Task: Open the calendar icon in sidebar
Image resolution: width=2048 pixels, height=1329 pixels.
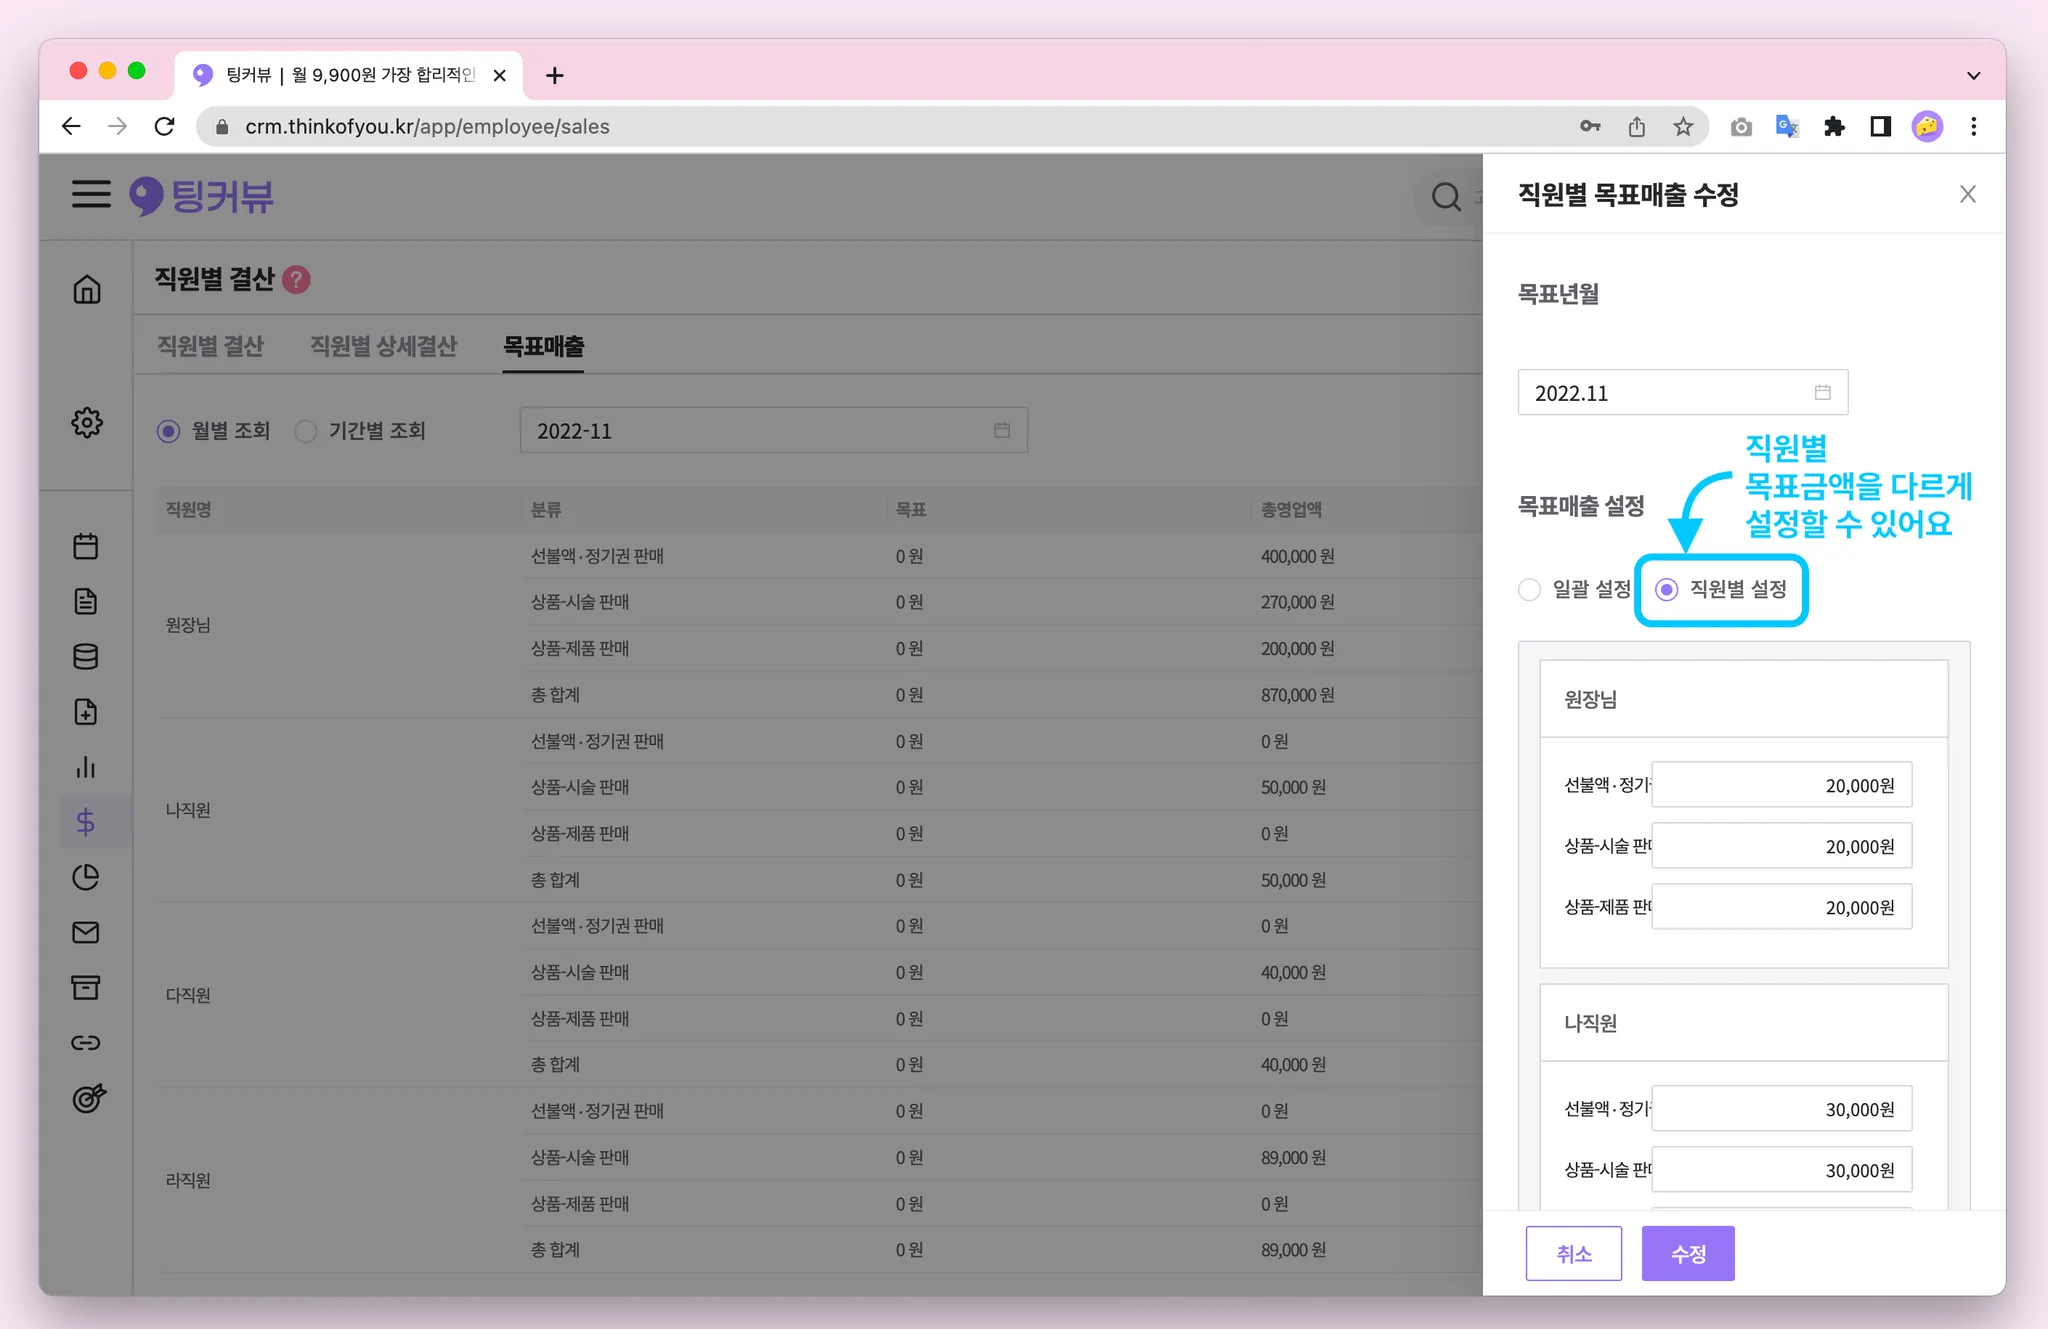Action: pyautogui.click(x=86, y=546)
